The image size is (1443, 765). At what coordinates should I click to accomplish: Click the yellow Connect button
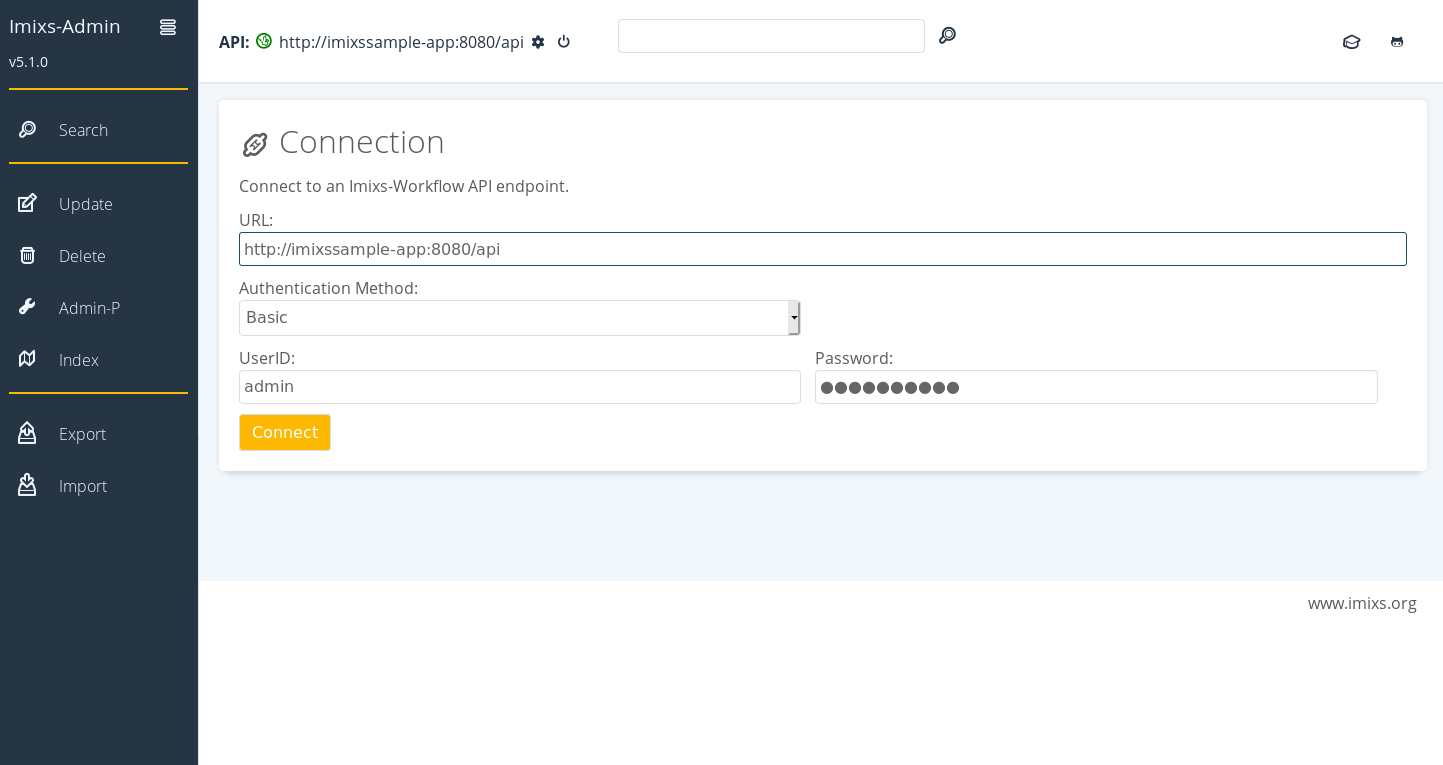285,432
